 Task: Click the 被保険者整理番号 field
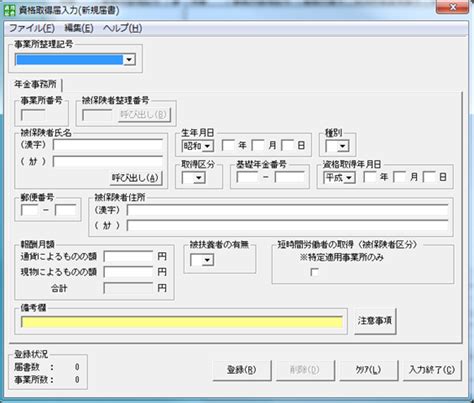tap(98, 115)
